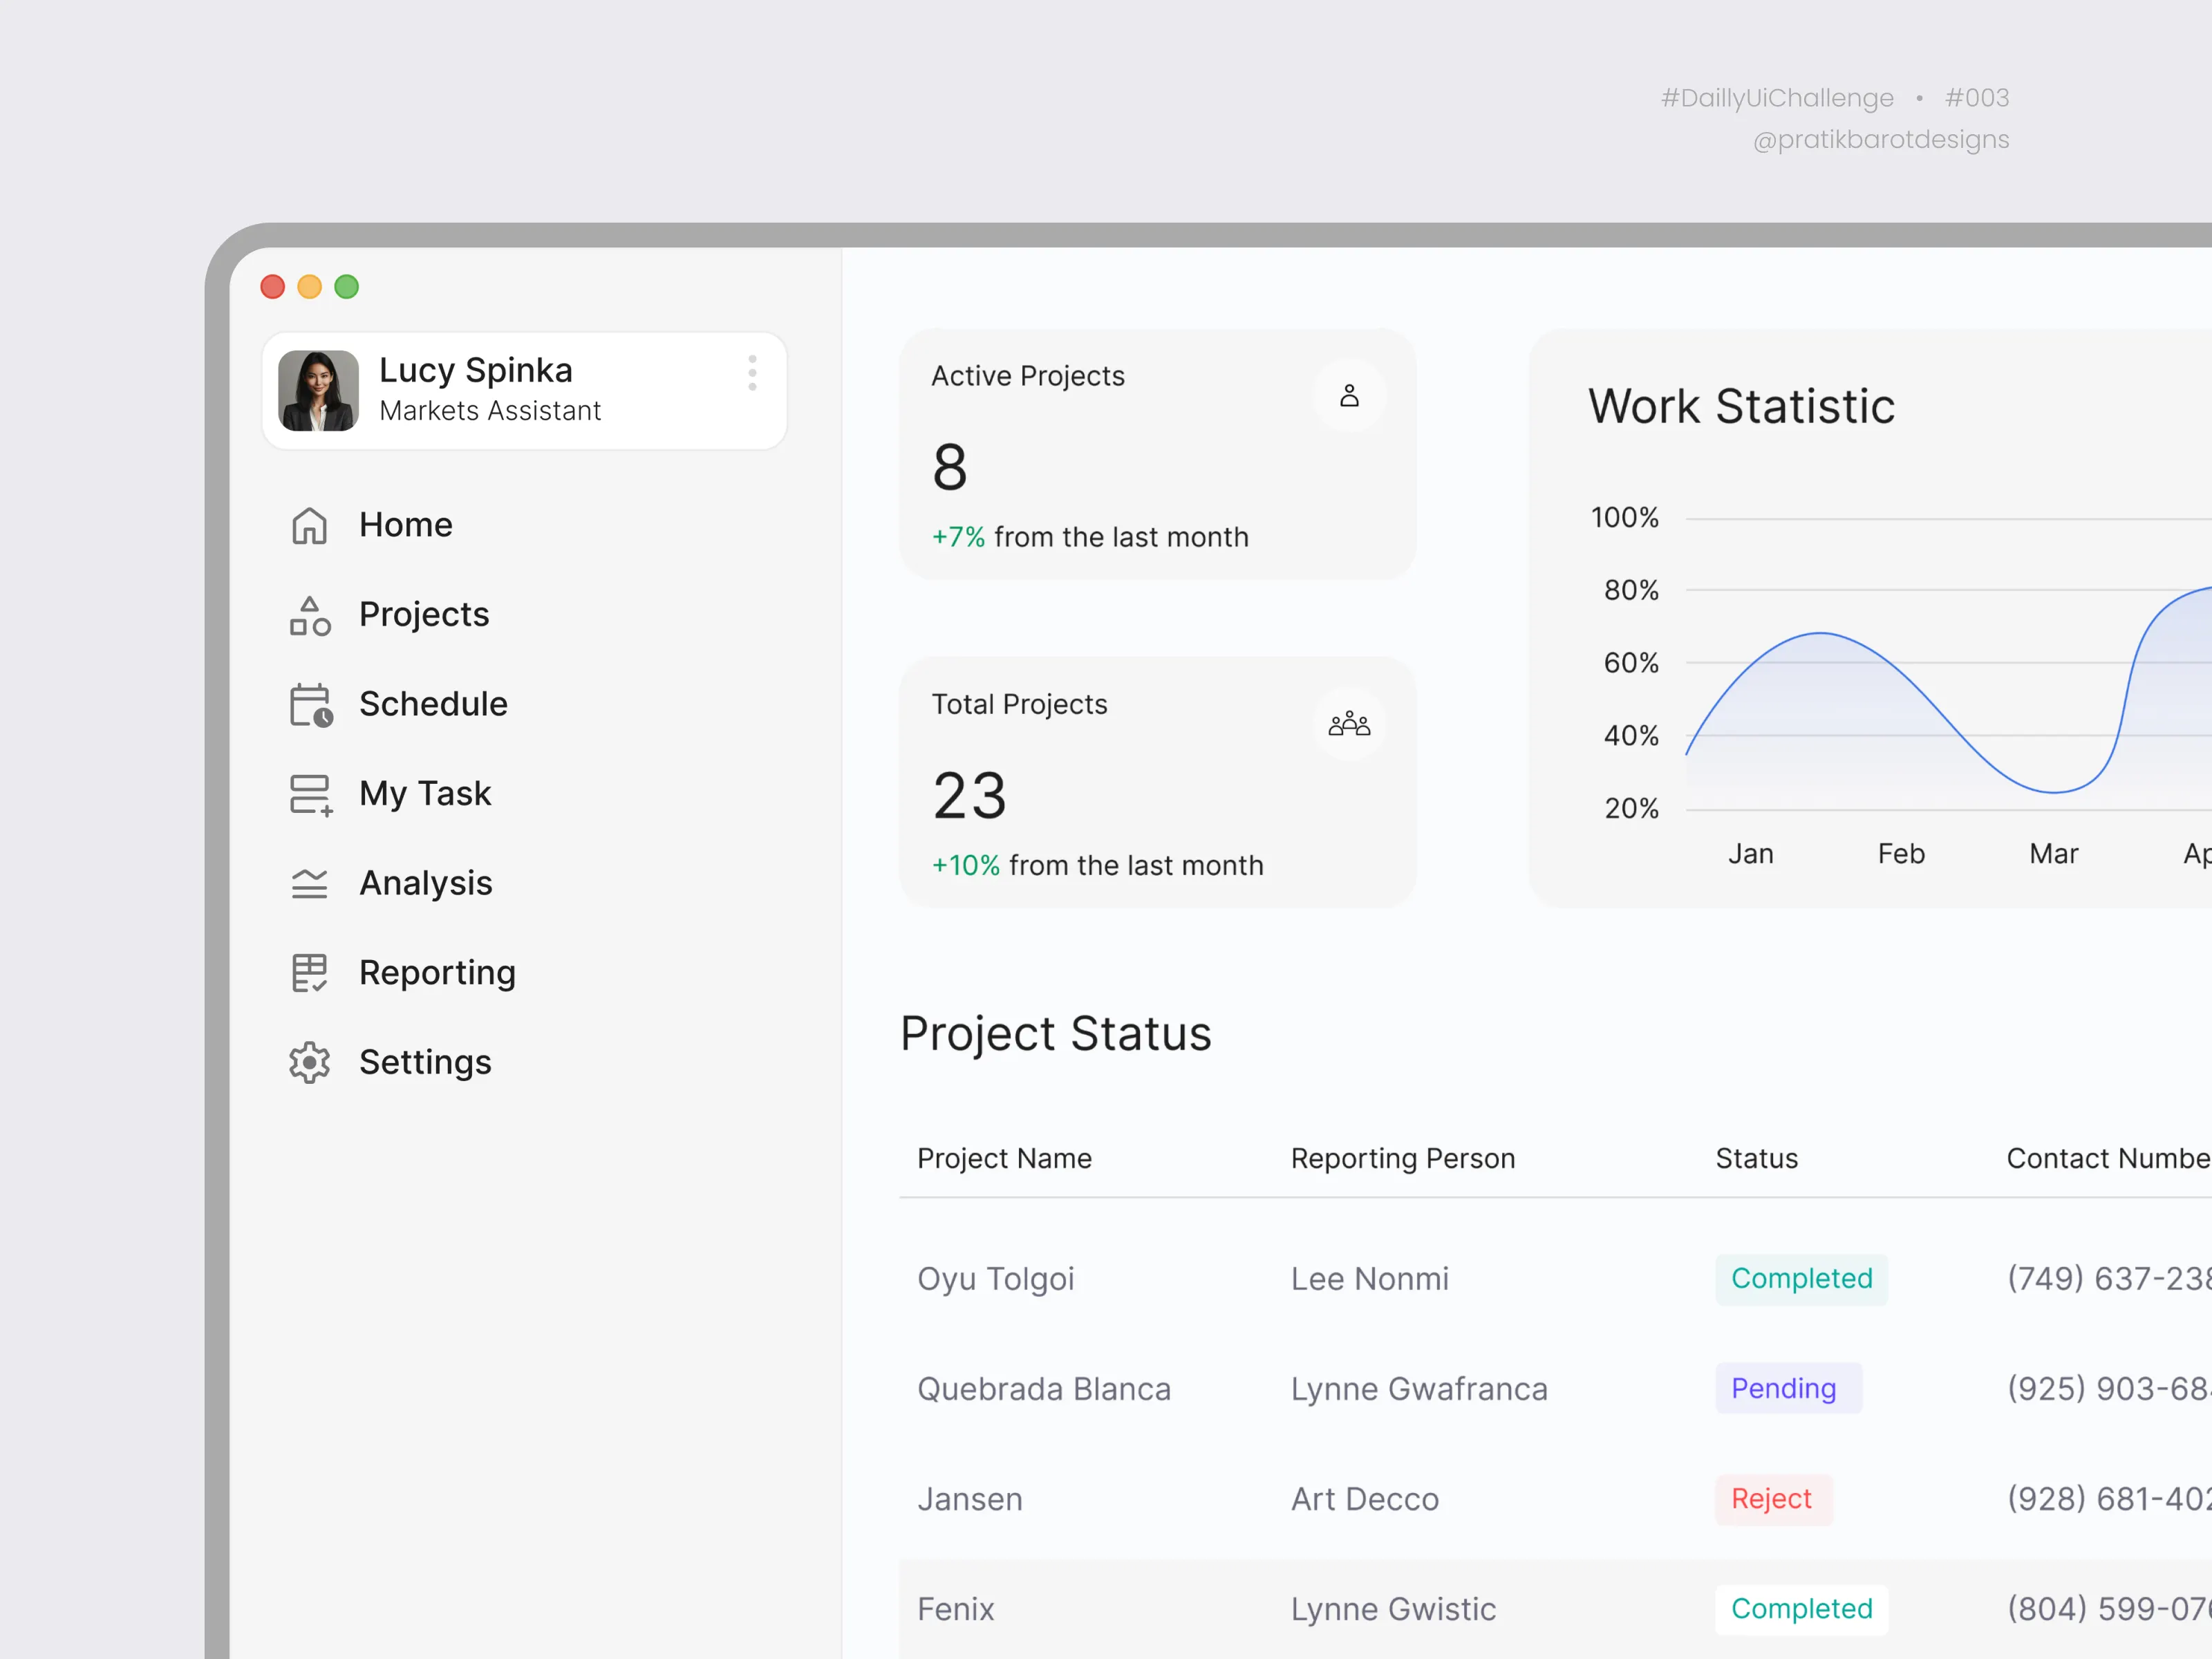Image resolution: width=2212 pixels, height=1659 pixels.
Task: Select the Quebrada Blanca project name
Action: point(1043,1389)
